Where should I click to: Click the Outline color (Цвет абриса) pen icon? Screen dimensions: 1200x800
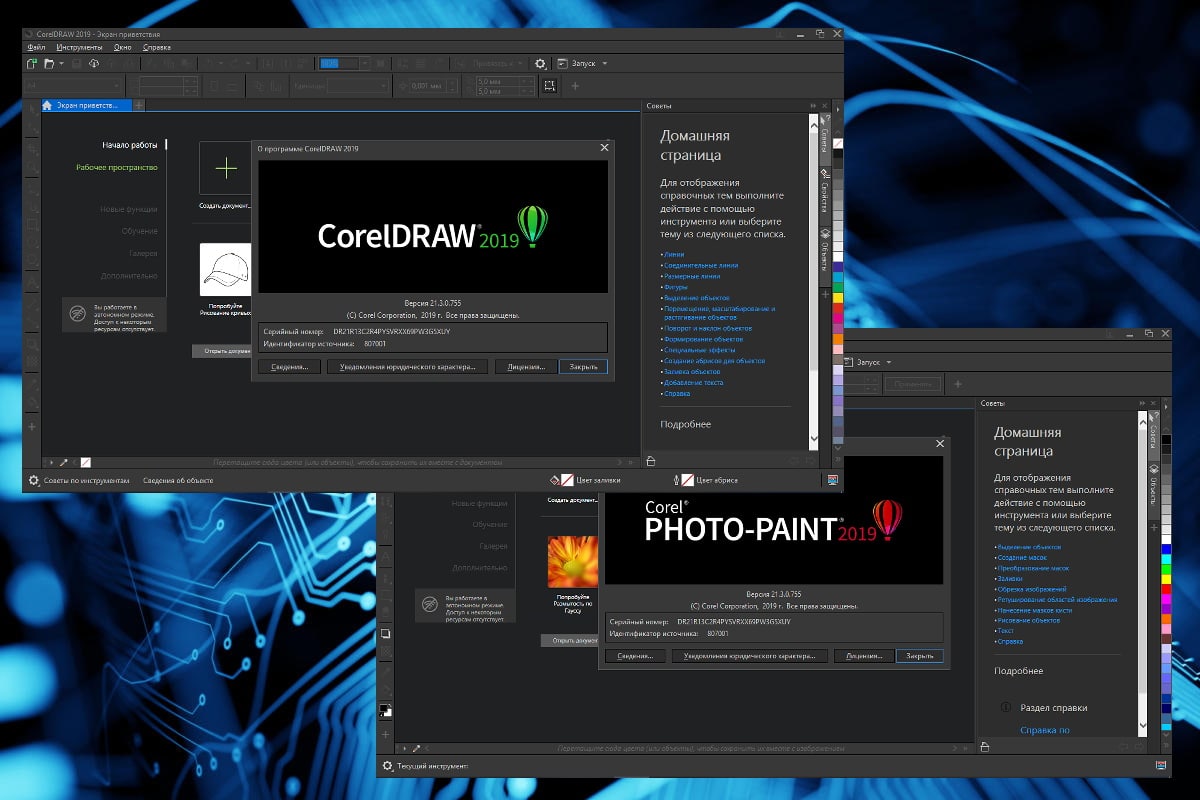click(677, 480)
